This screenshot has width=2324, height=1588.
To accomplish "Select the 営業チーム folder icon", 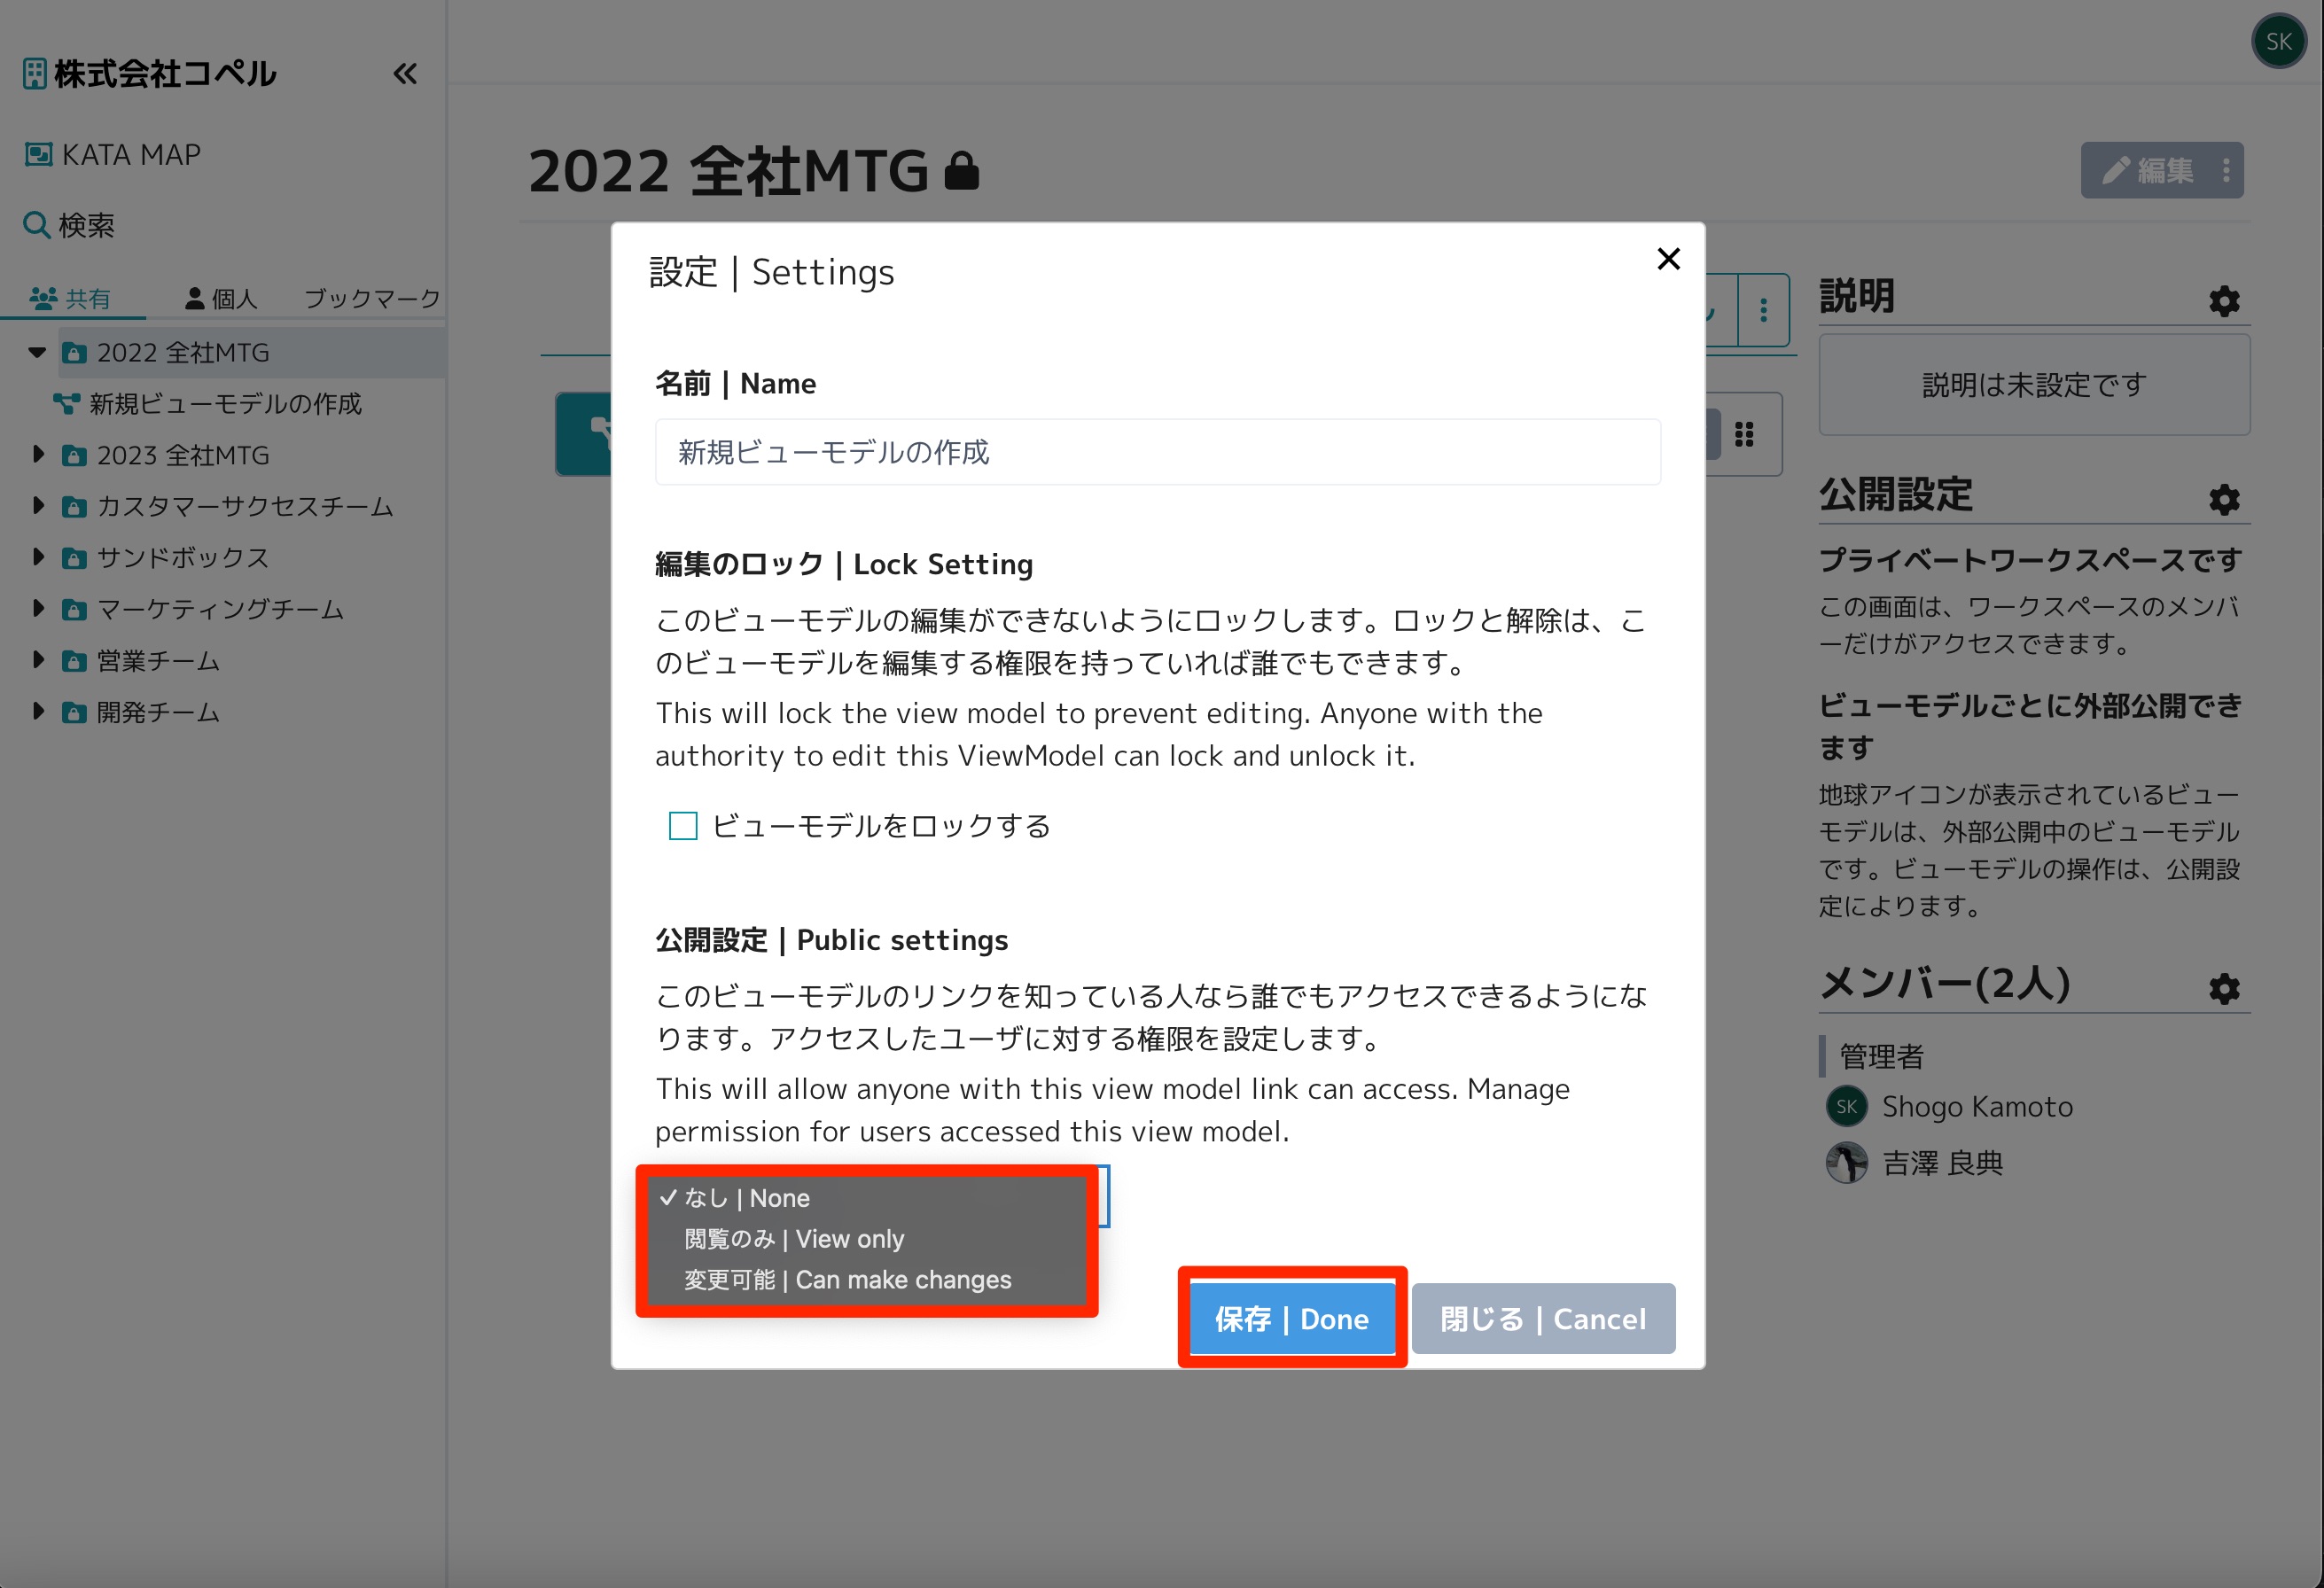I will click(74, 661).
